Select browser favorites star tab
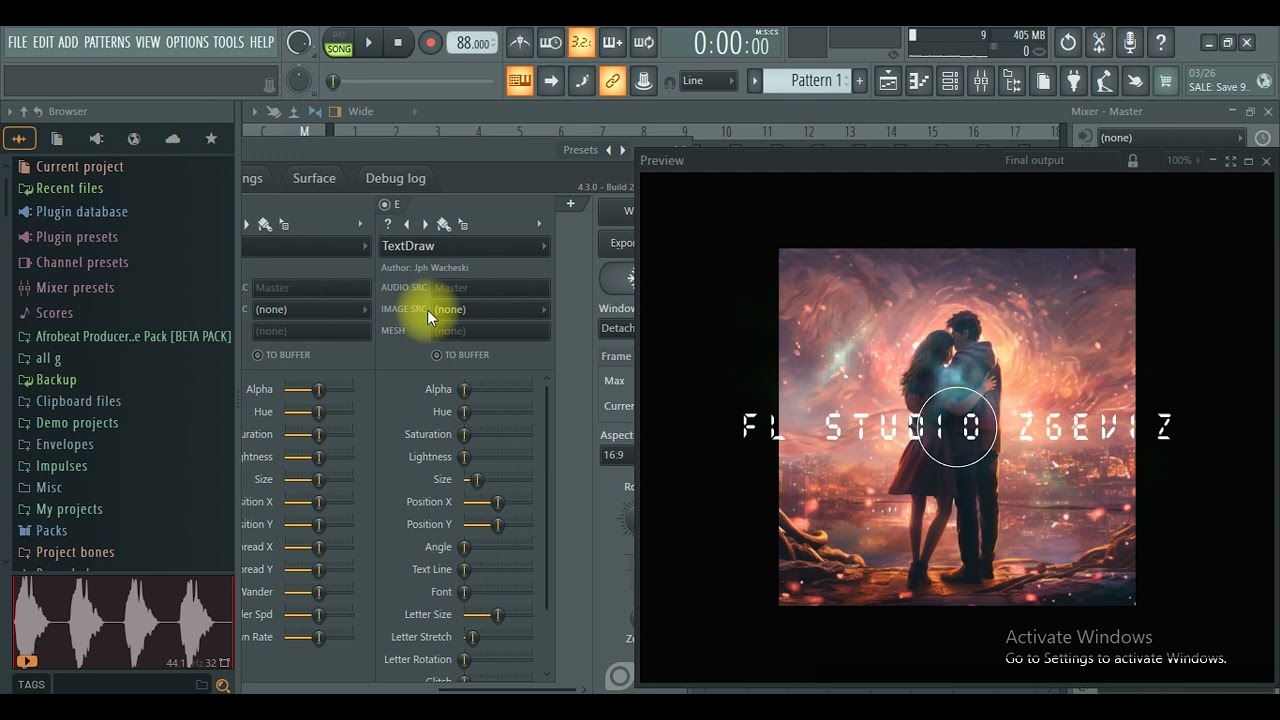Screen dimensions: 1280x720 211,139
